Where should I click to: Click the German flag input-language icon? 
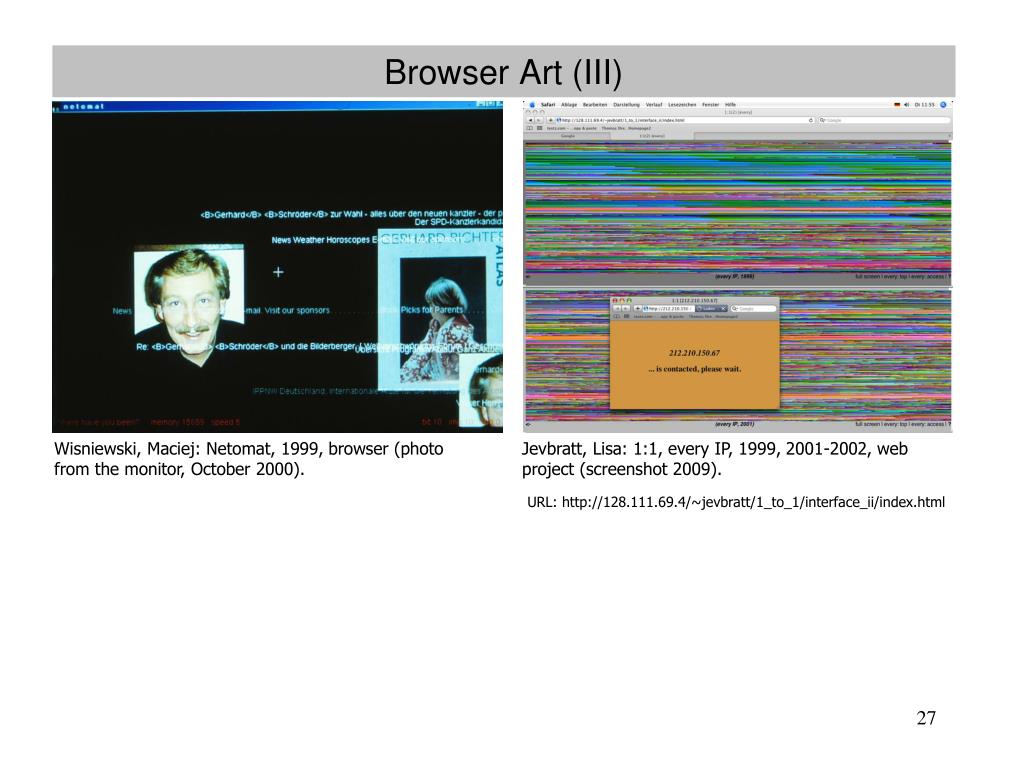(x=897, y=104)
